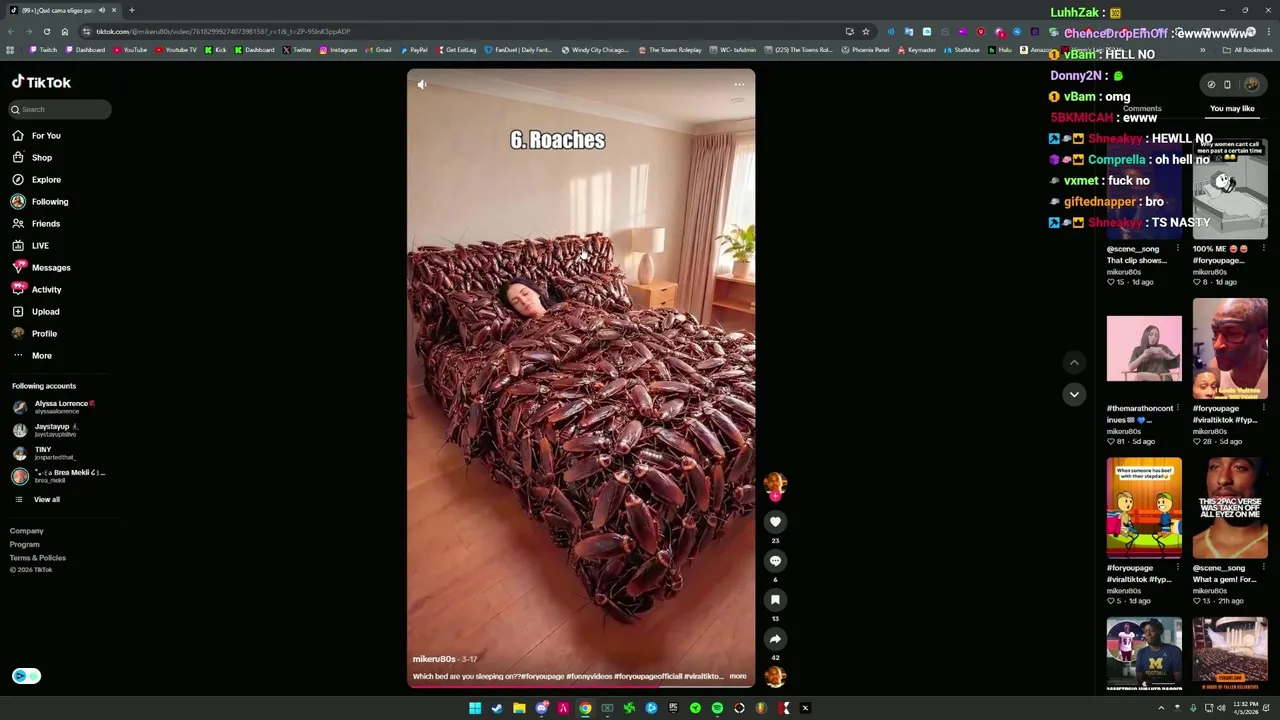Click the TikTok search field
Image resolution: width=1280 pixels, height=720 pixels.
pyautogui.click(x=60, y=109)
